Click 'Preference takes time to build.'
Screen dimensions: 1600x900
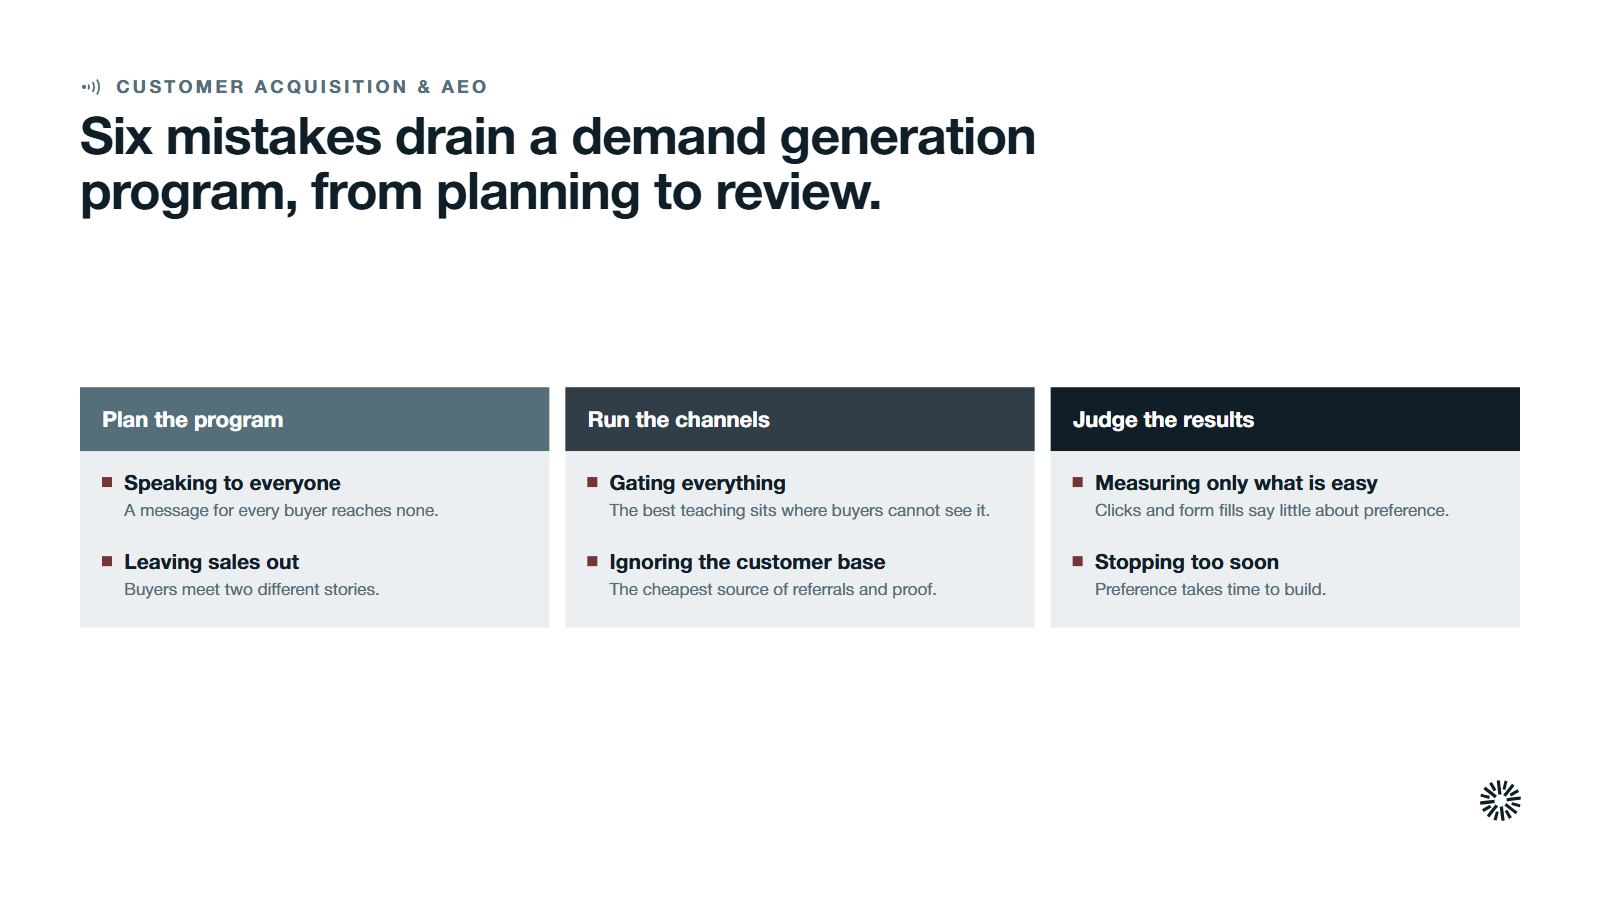1210,589
